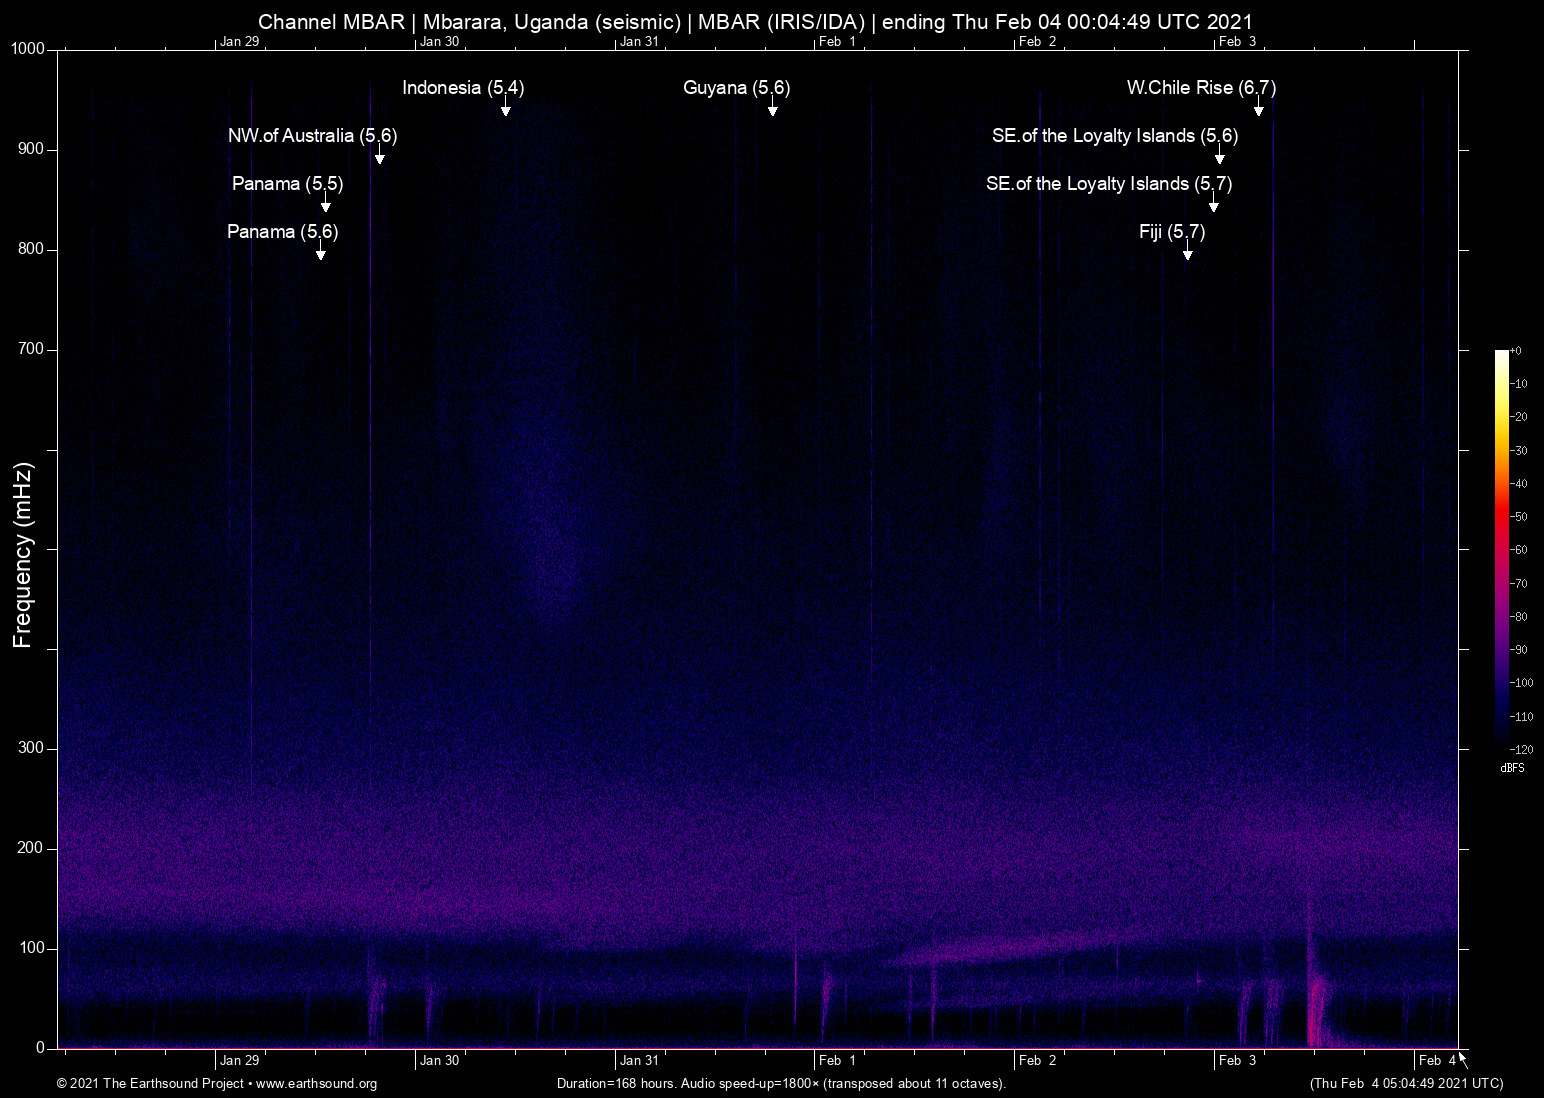Screen dimensions: 1544x1098
Task: Click the arrow beneath W.Chile Rise (6.7)
Action: pyautogui.click(x=1258, y=109)
